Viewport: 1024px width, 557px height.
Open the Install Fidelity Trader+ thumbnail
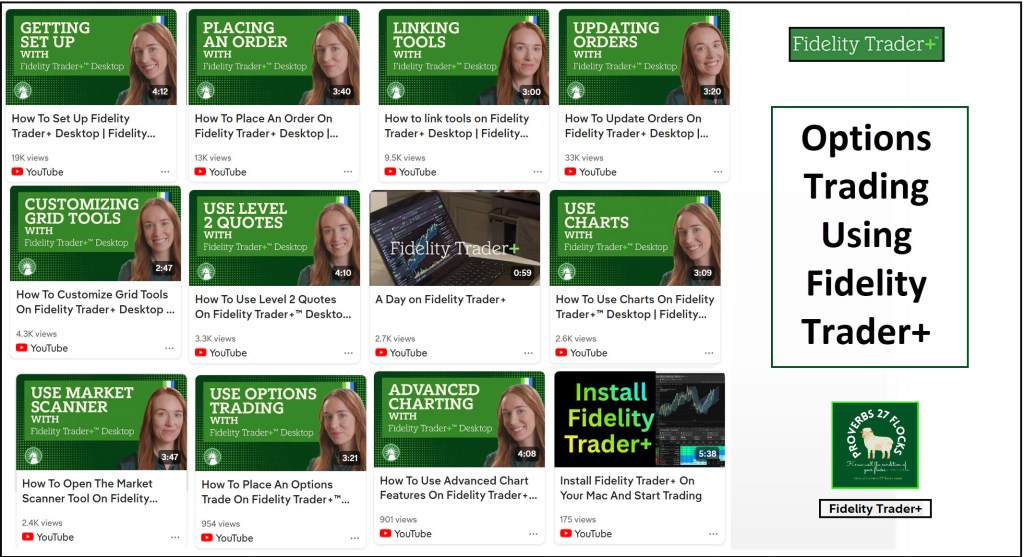(x=639, y=419)
